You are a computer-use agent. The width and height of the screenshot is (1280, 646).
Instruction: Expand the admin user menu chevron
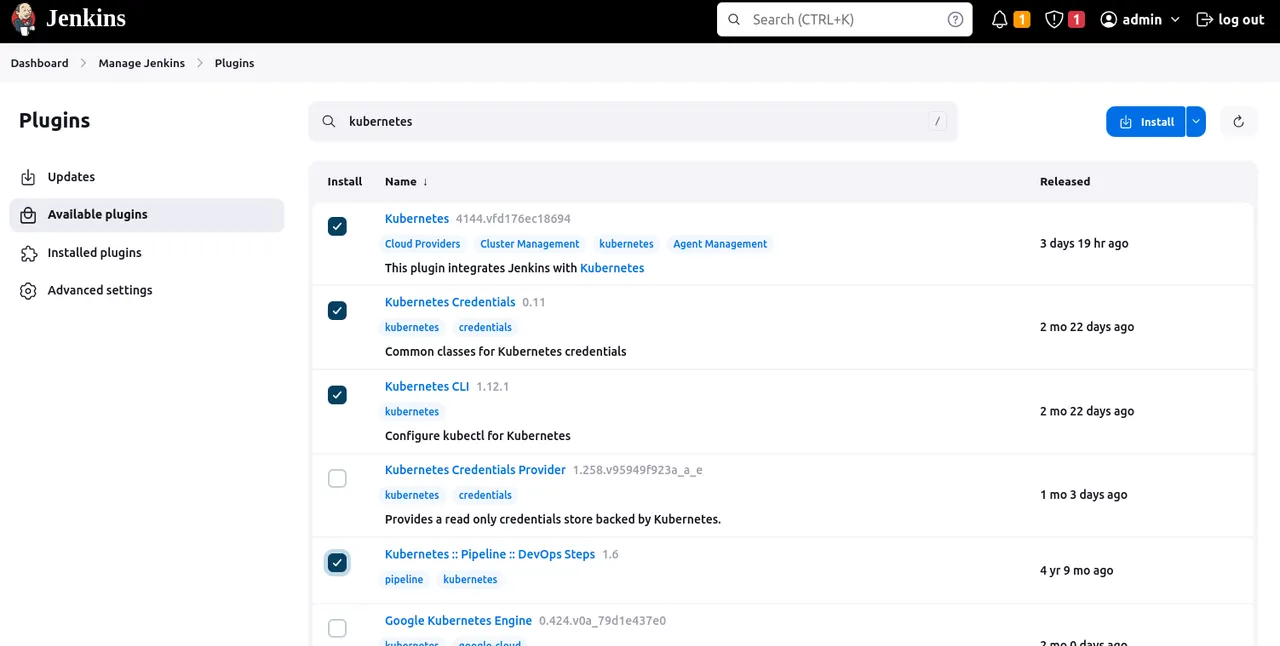[x=1175, y=20]
